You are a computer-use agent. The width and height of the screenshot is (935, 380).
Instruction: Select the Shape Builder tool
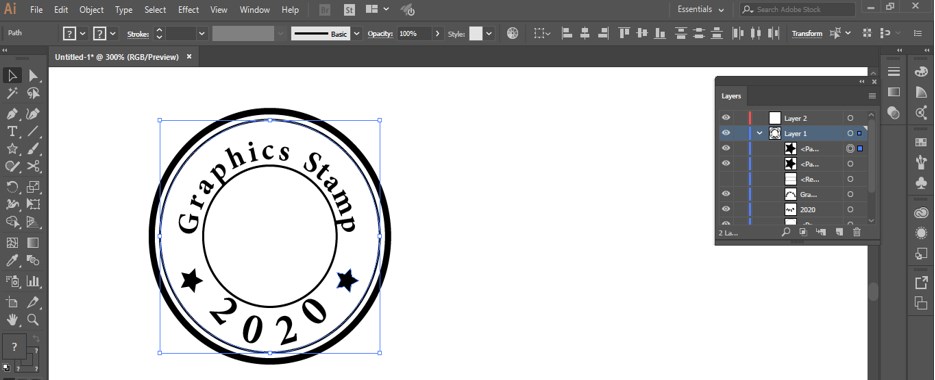[12, 223]
